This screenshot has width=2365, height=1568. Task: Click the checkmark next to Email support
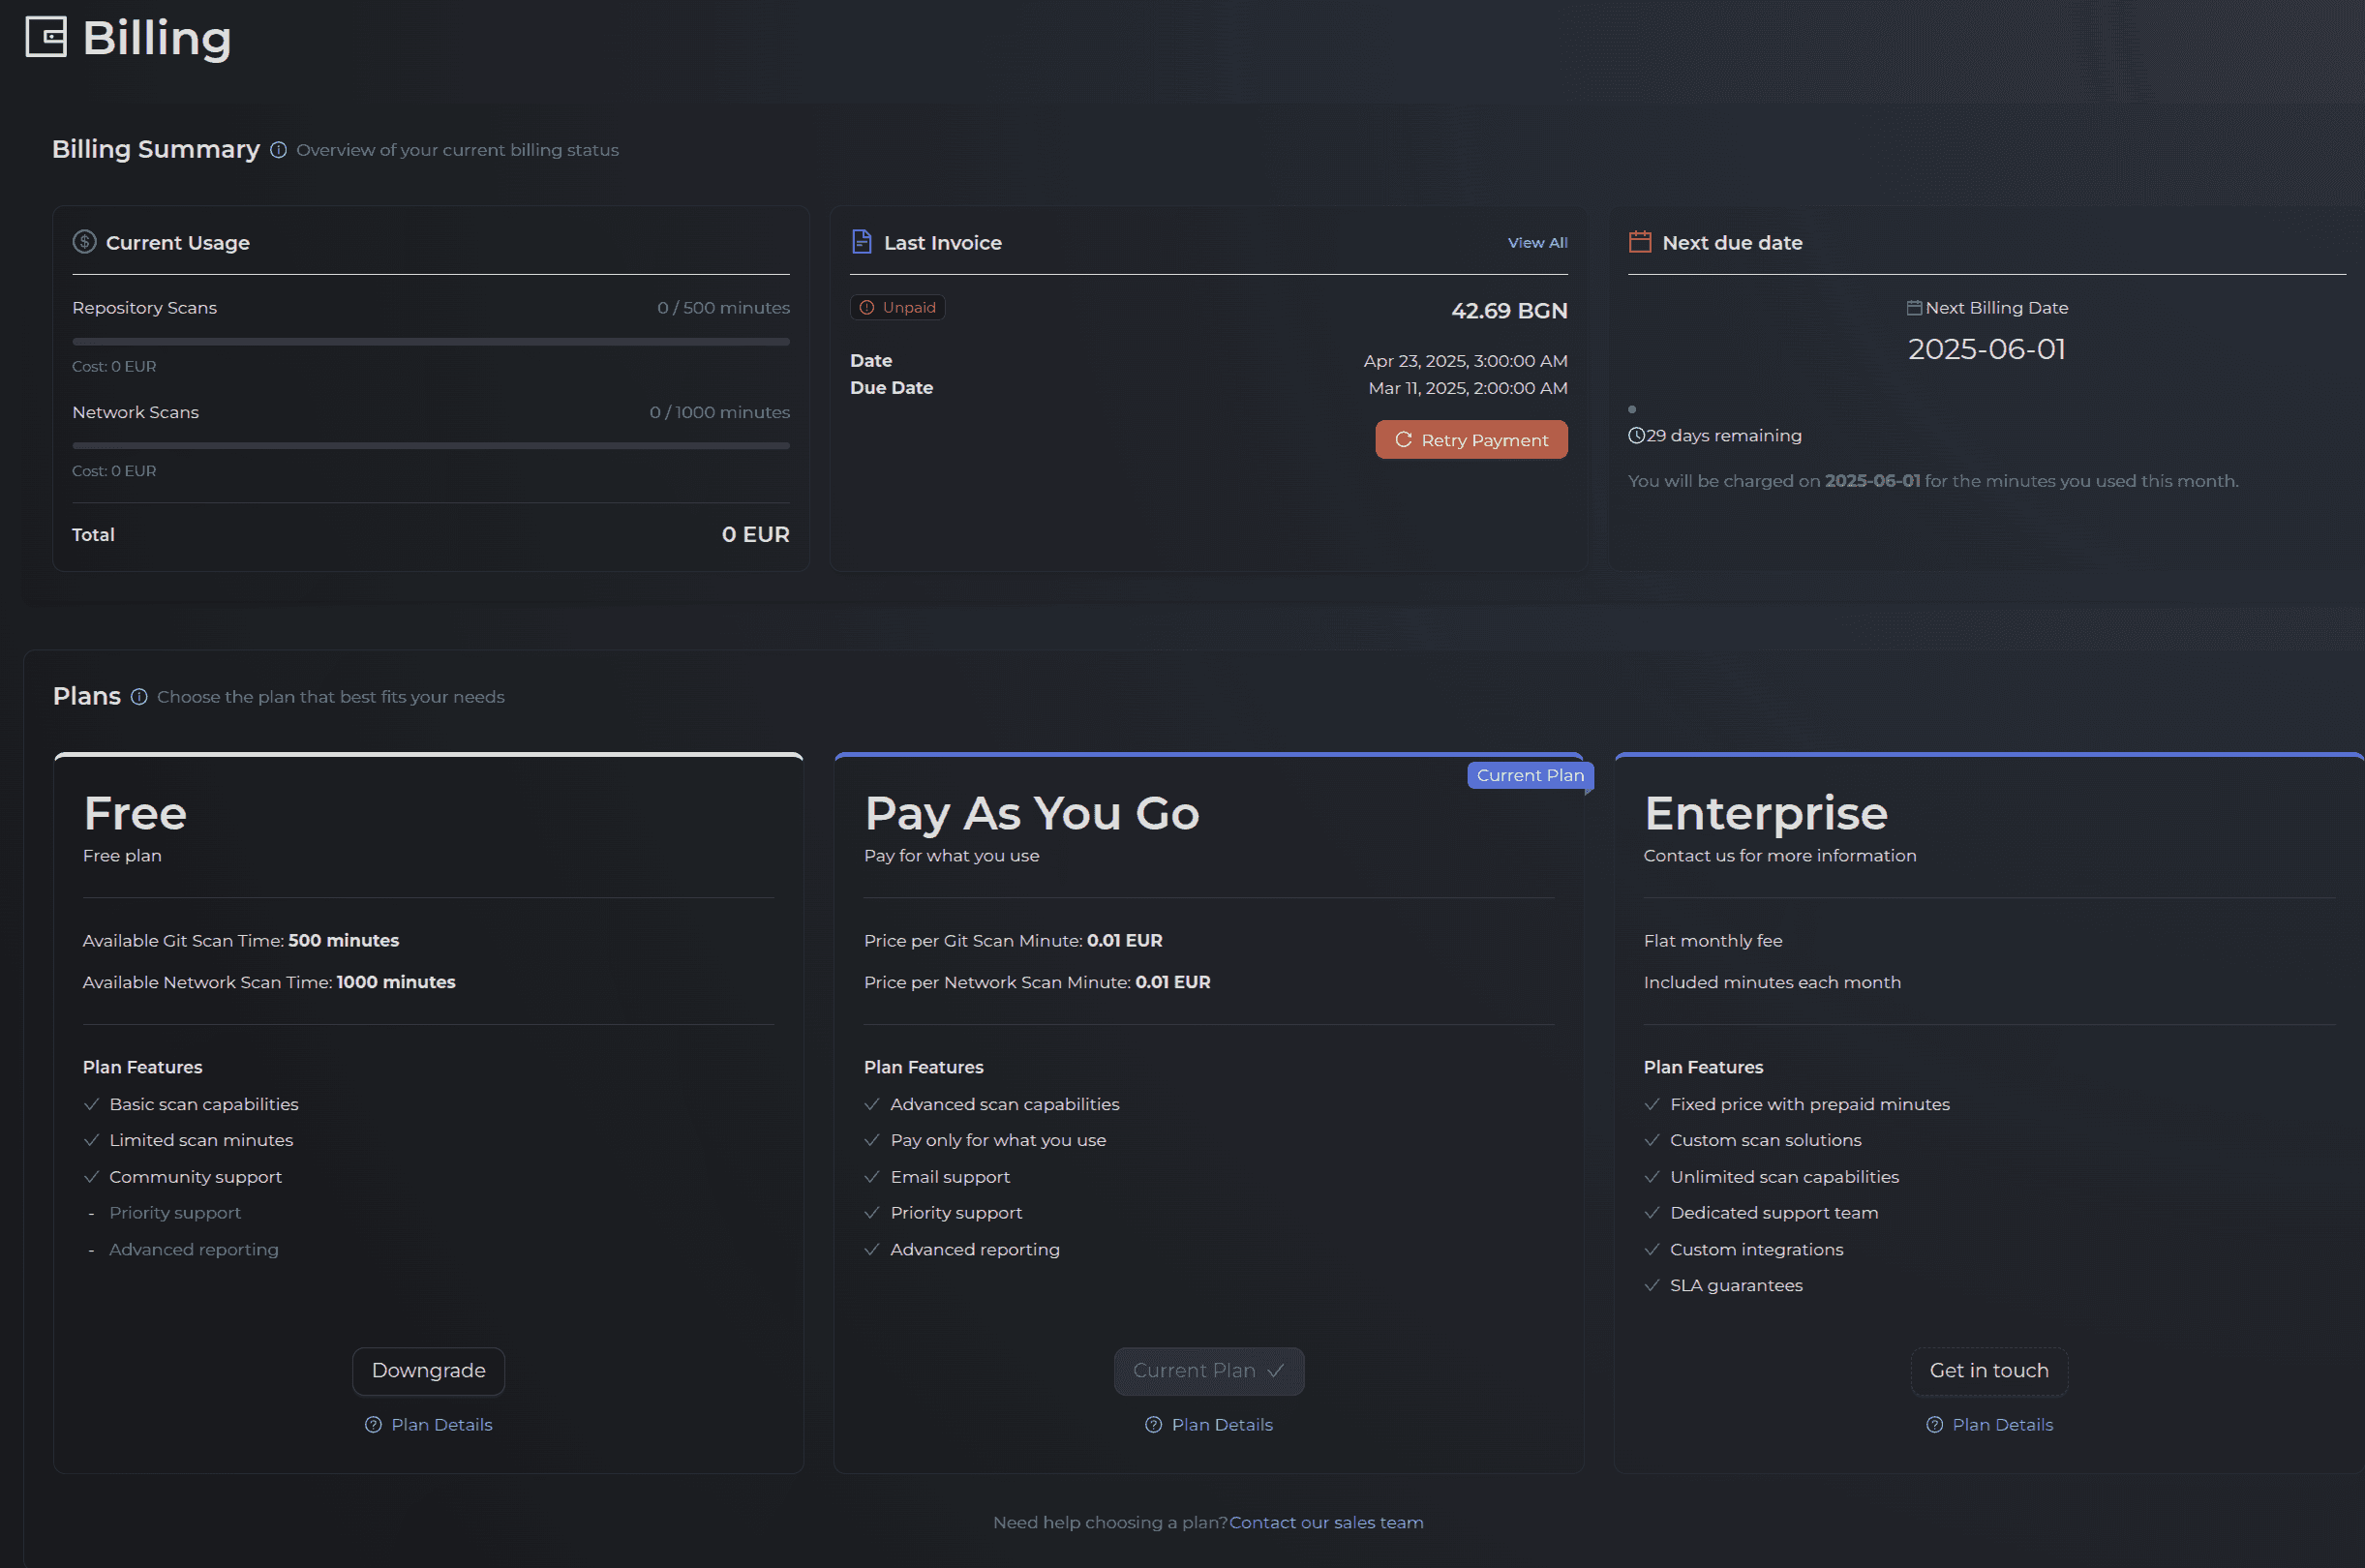tap(870, 1176)
